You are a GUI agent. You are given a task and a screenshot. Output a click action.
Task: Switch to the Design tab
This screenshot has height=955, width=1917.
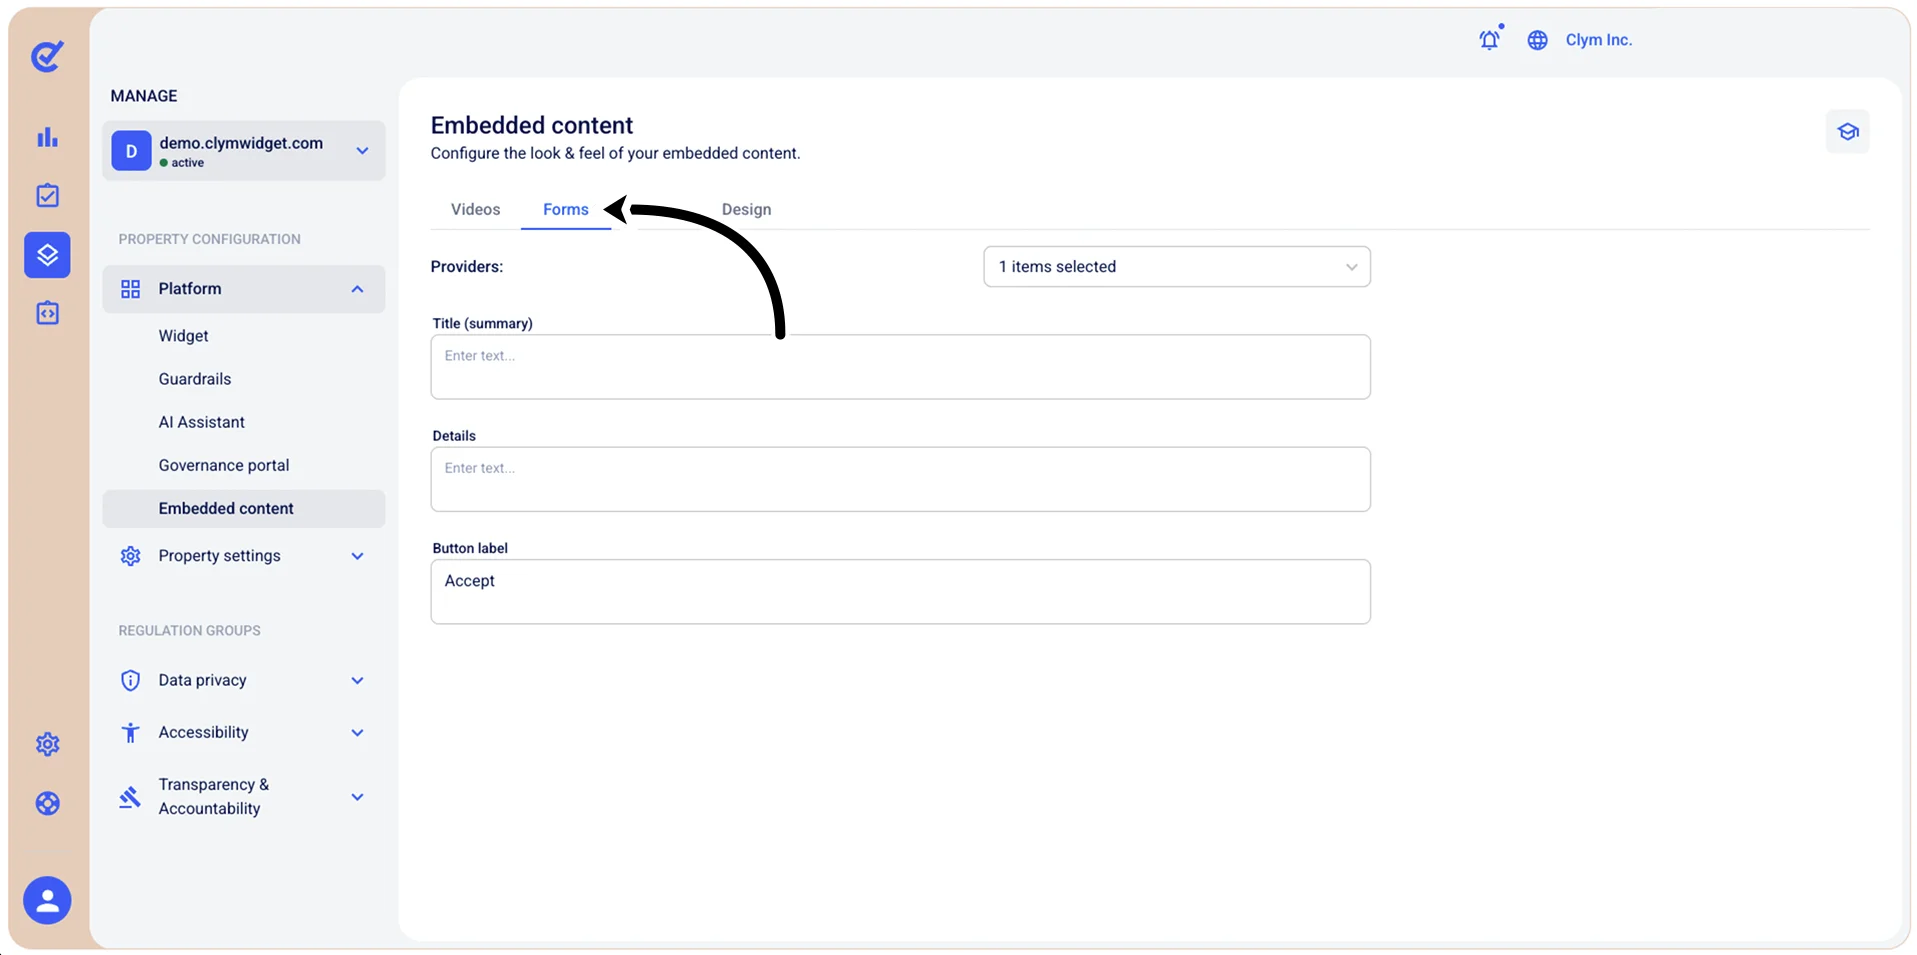point(746,209)
